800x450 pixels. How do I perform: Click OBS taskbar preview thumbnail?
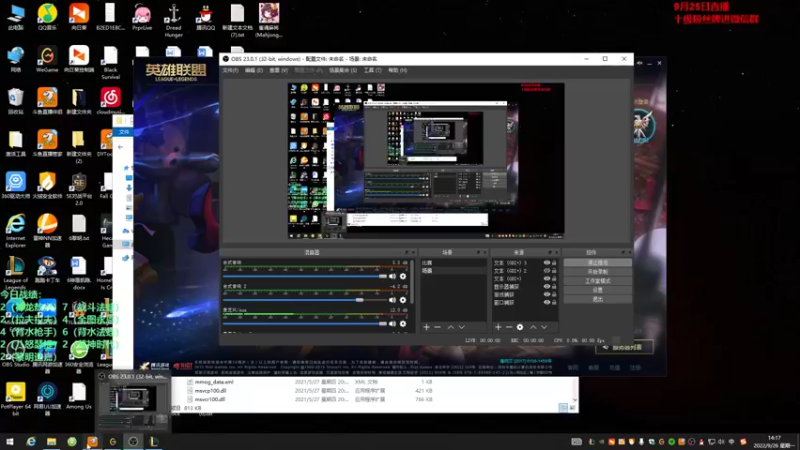132,402
